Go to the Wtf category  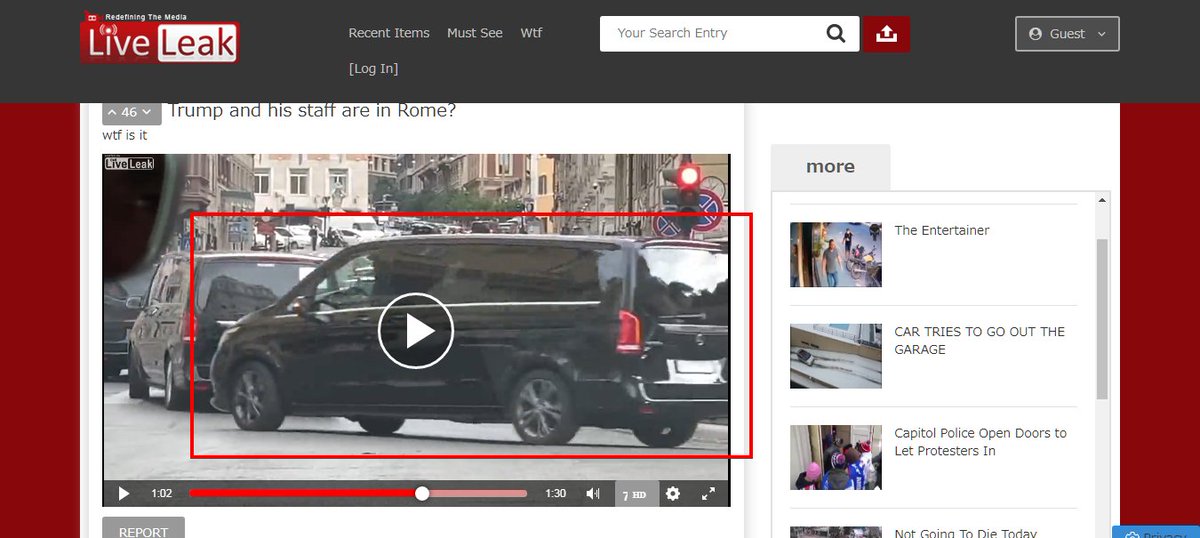click(x=531, y=33)
